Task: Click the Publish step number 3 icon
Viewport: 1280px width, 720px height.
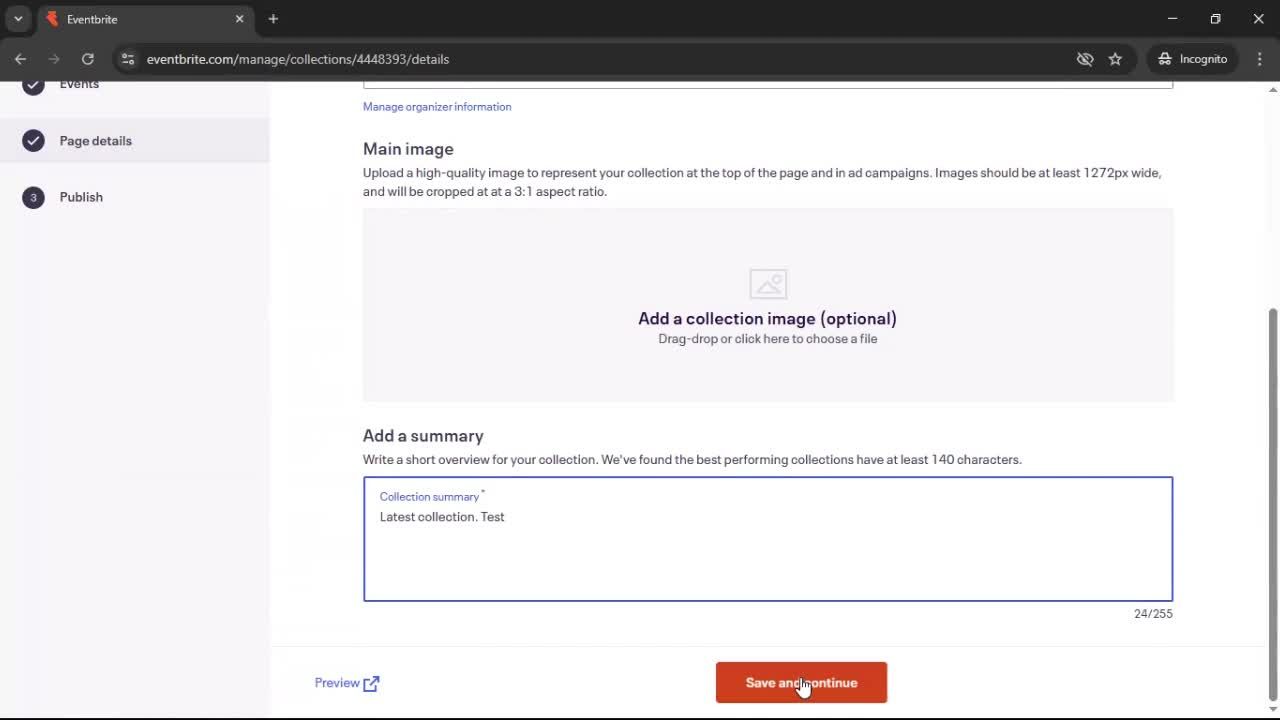Action: [33, 197]
